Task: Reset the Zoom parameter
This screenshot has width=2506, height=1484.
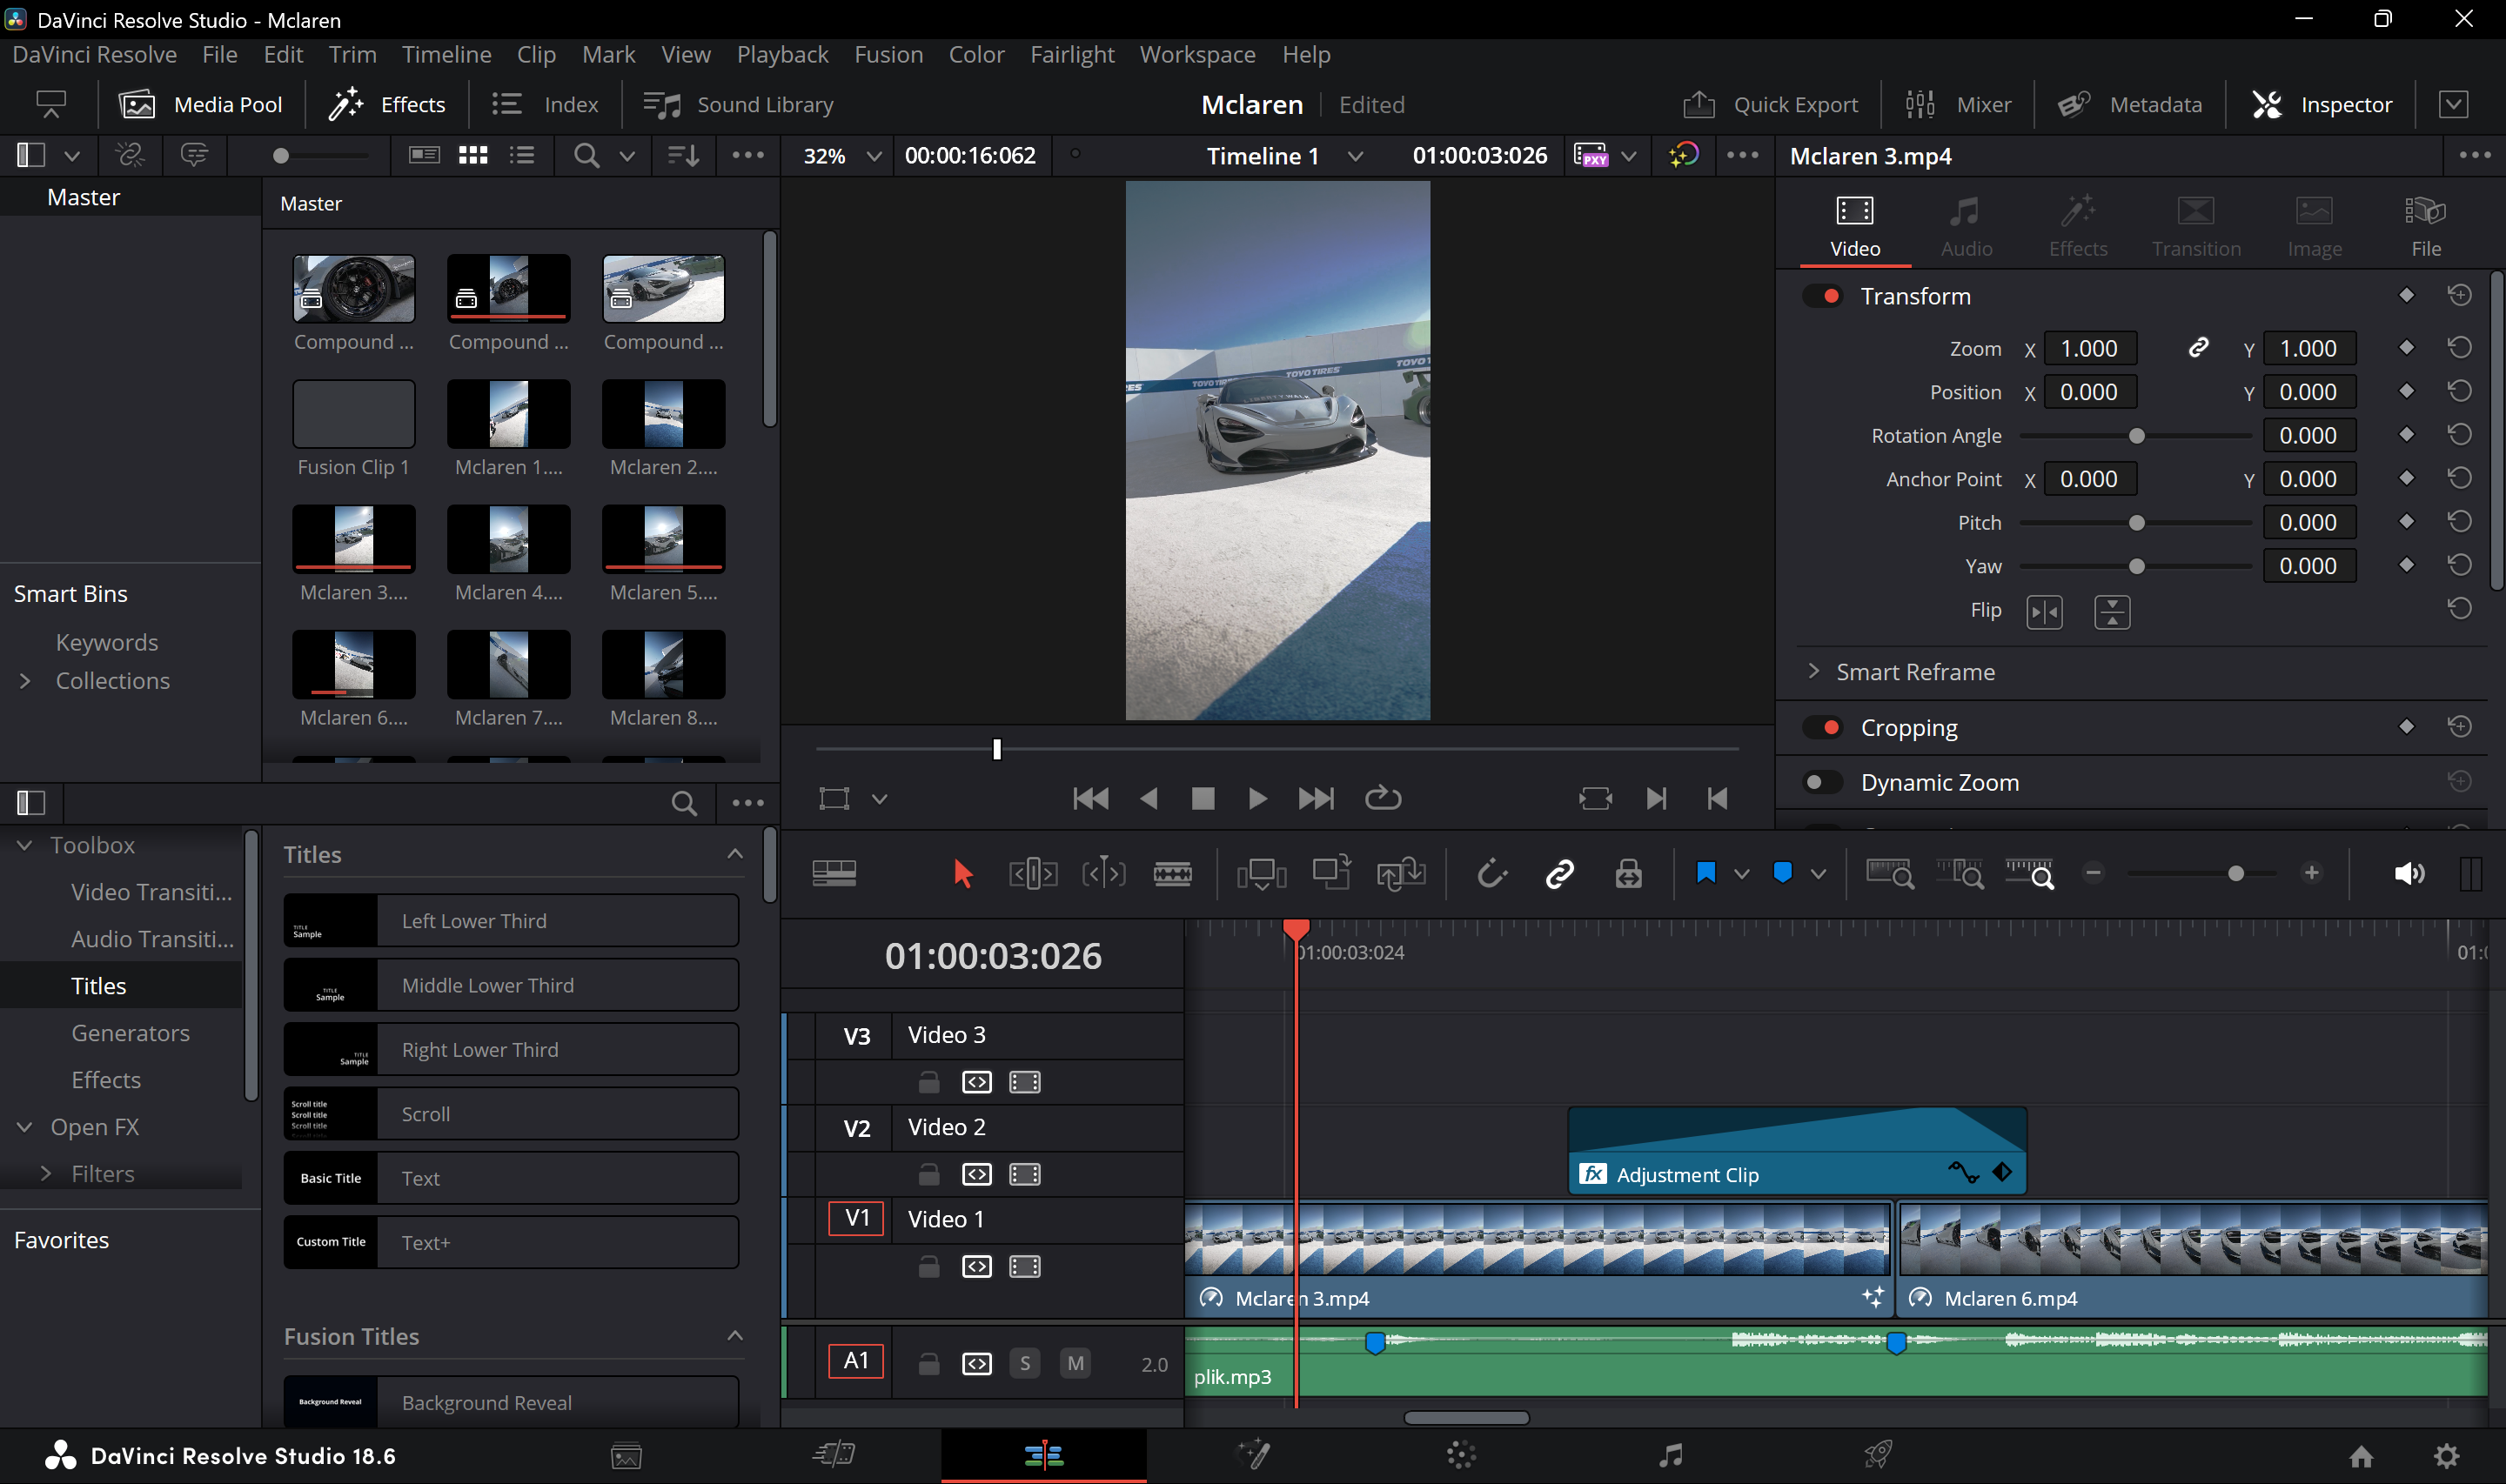Action: point(2459,348)
